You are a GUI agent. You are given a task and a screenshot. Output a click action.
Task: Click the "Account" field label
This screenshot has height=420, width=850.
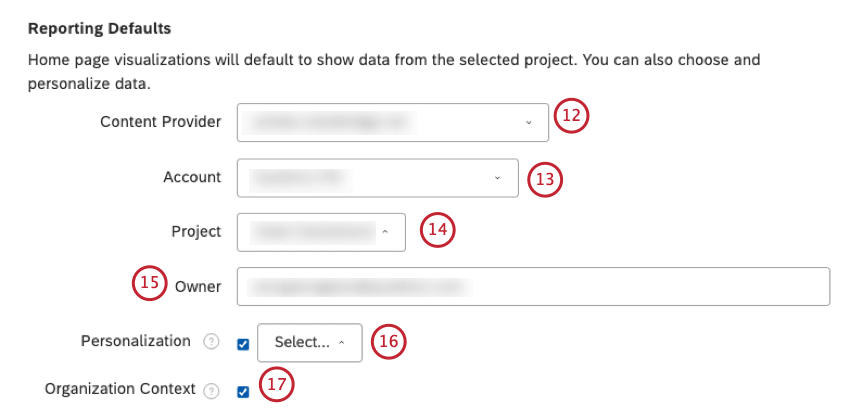click(192, 177)
